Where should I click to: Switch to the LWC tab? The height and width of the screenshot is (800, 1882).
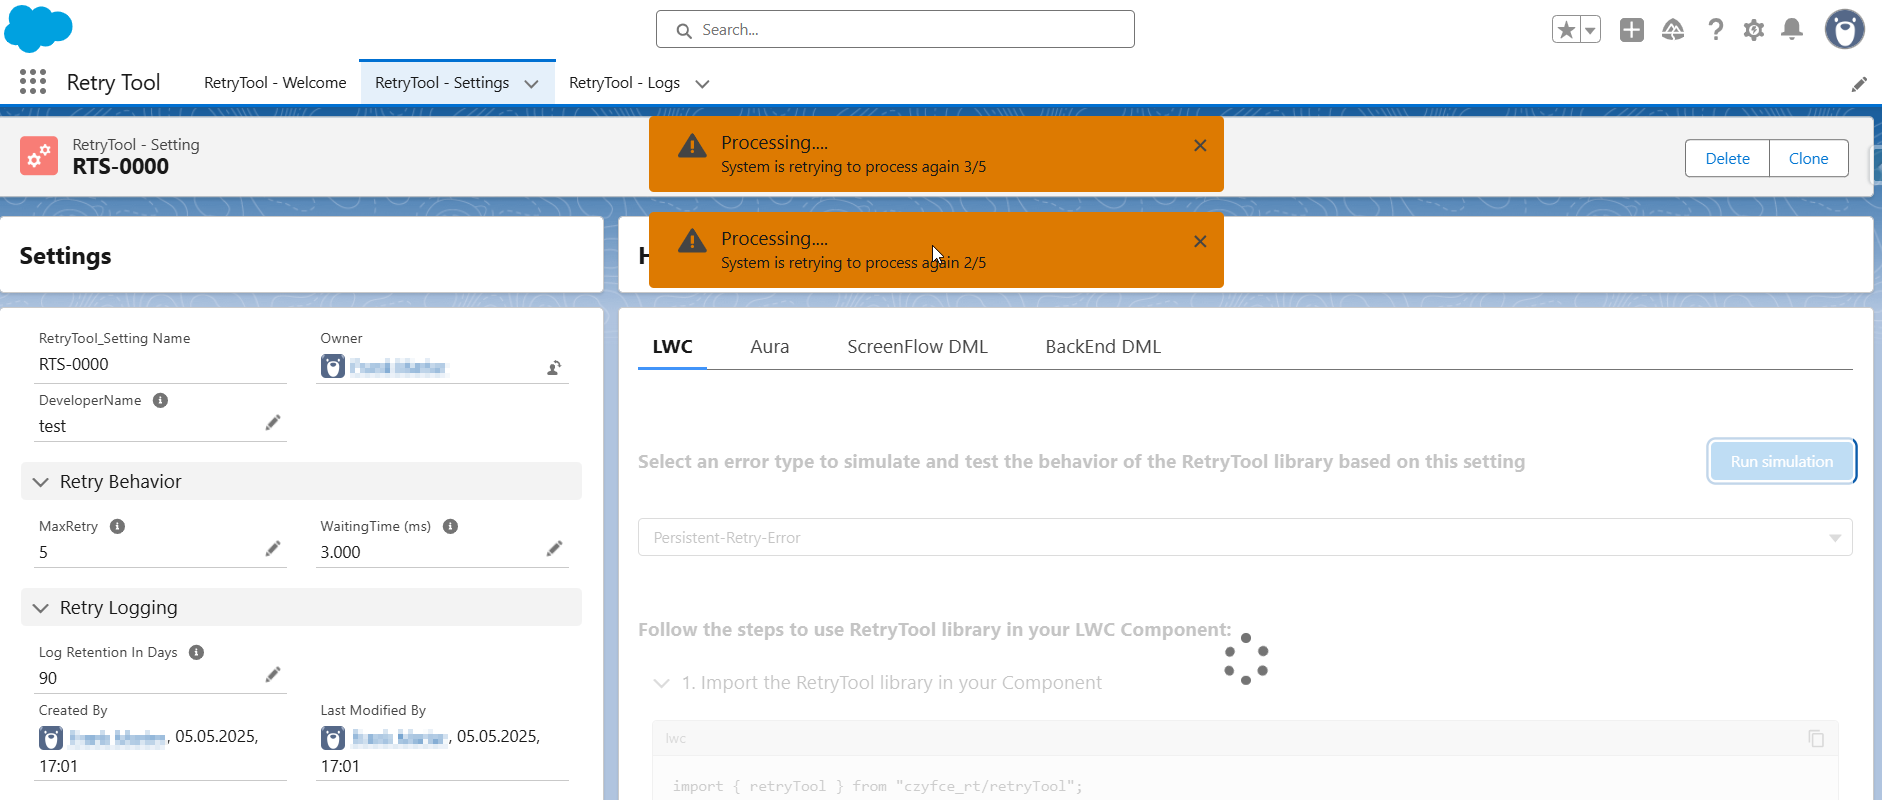click(672, 347)
